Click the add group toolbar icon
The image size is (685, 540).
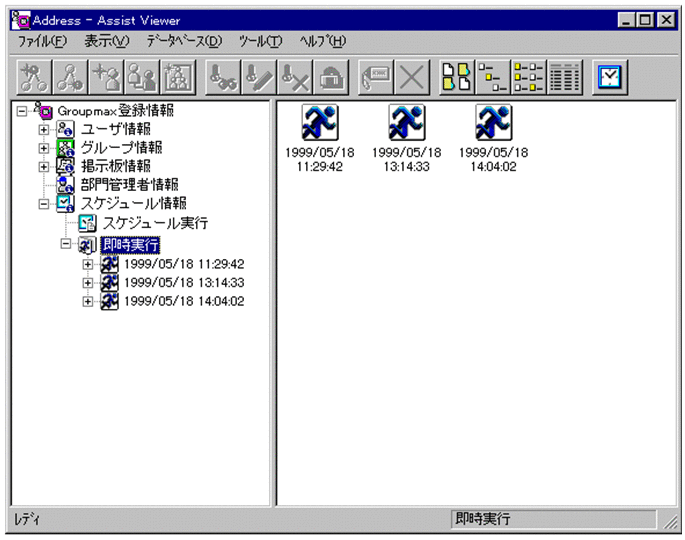click(178, 77)
